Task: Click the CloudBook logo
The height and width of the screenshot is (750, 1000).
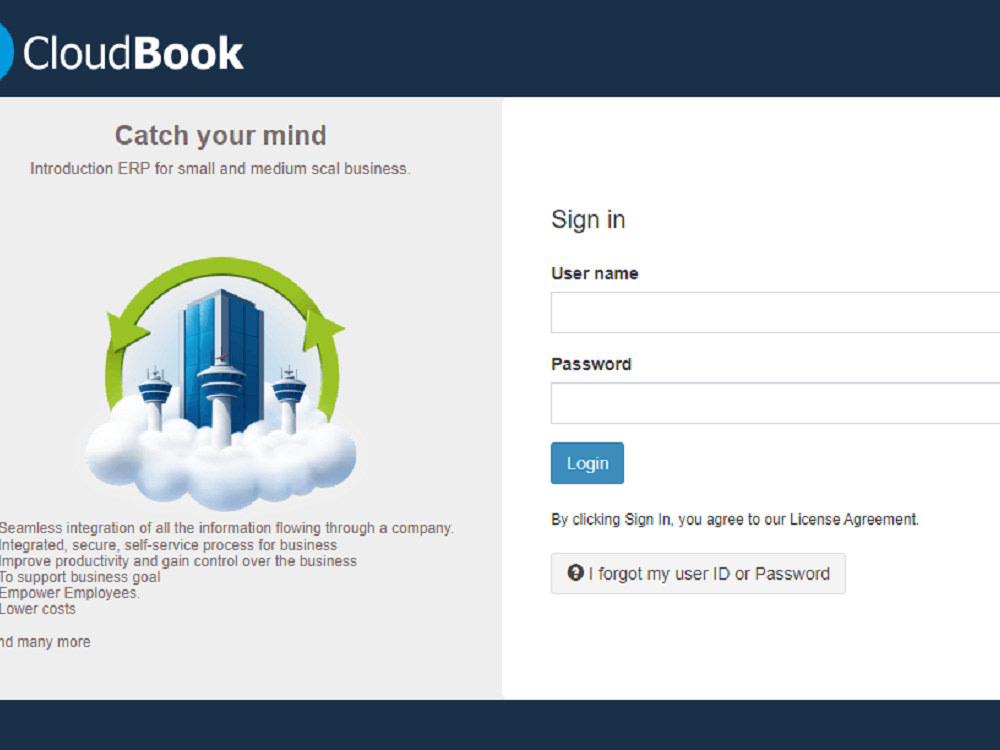Action: 121,52
